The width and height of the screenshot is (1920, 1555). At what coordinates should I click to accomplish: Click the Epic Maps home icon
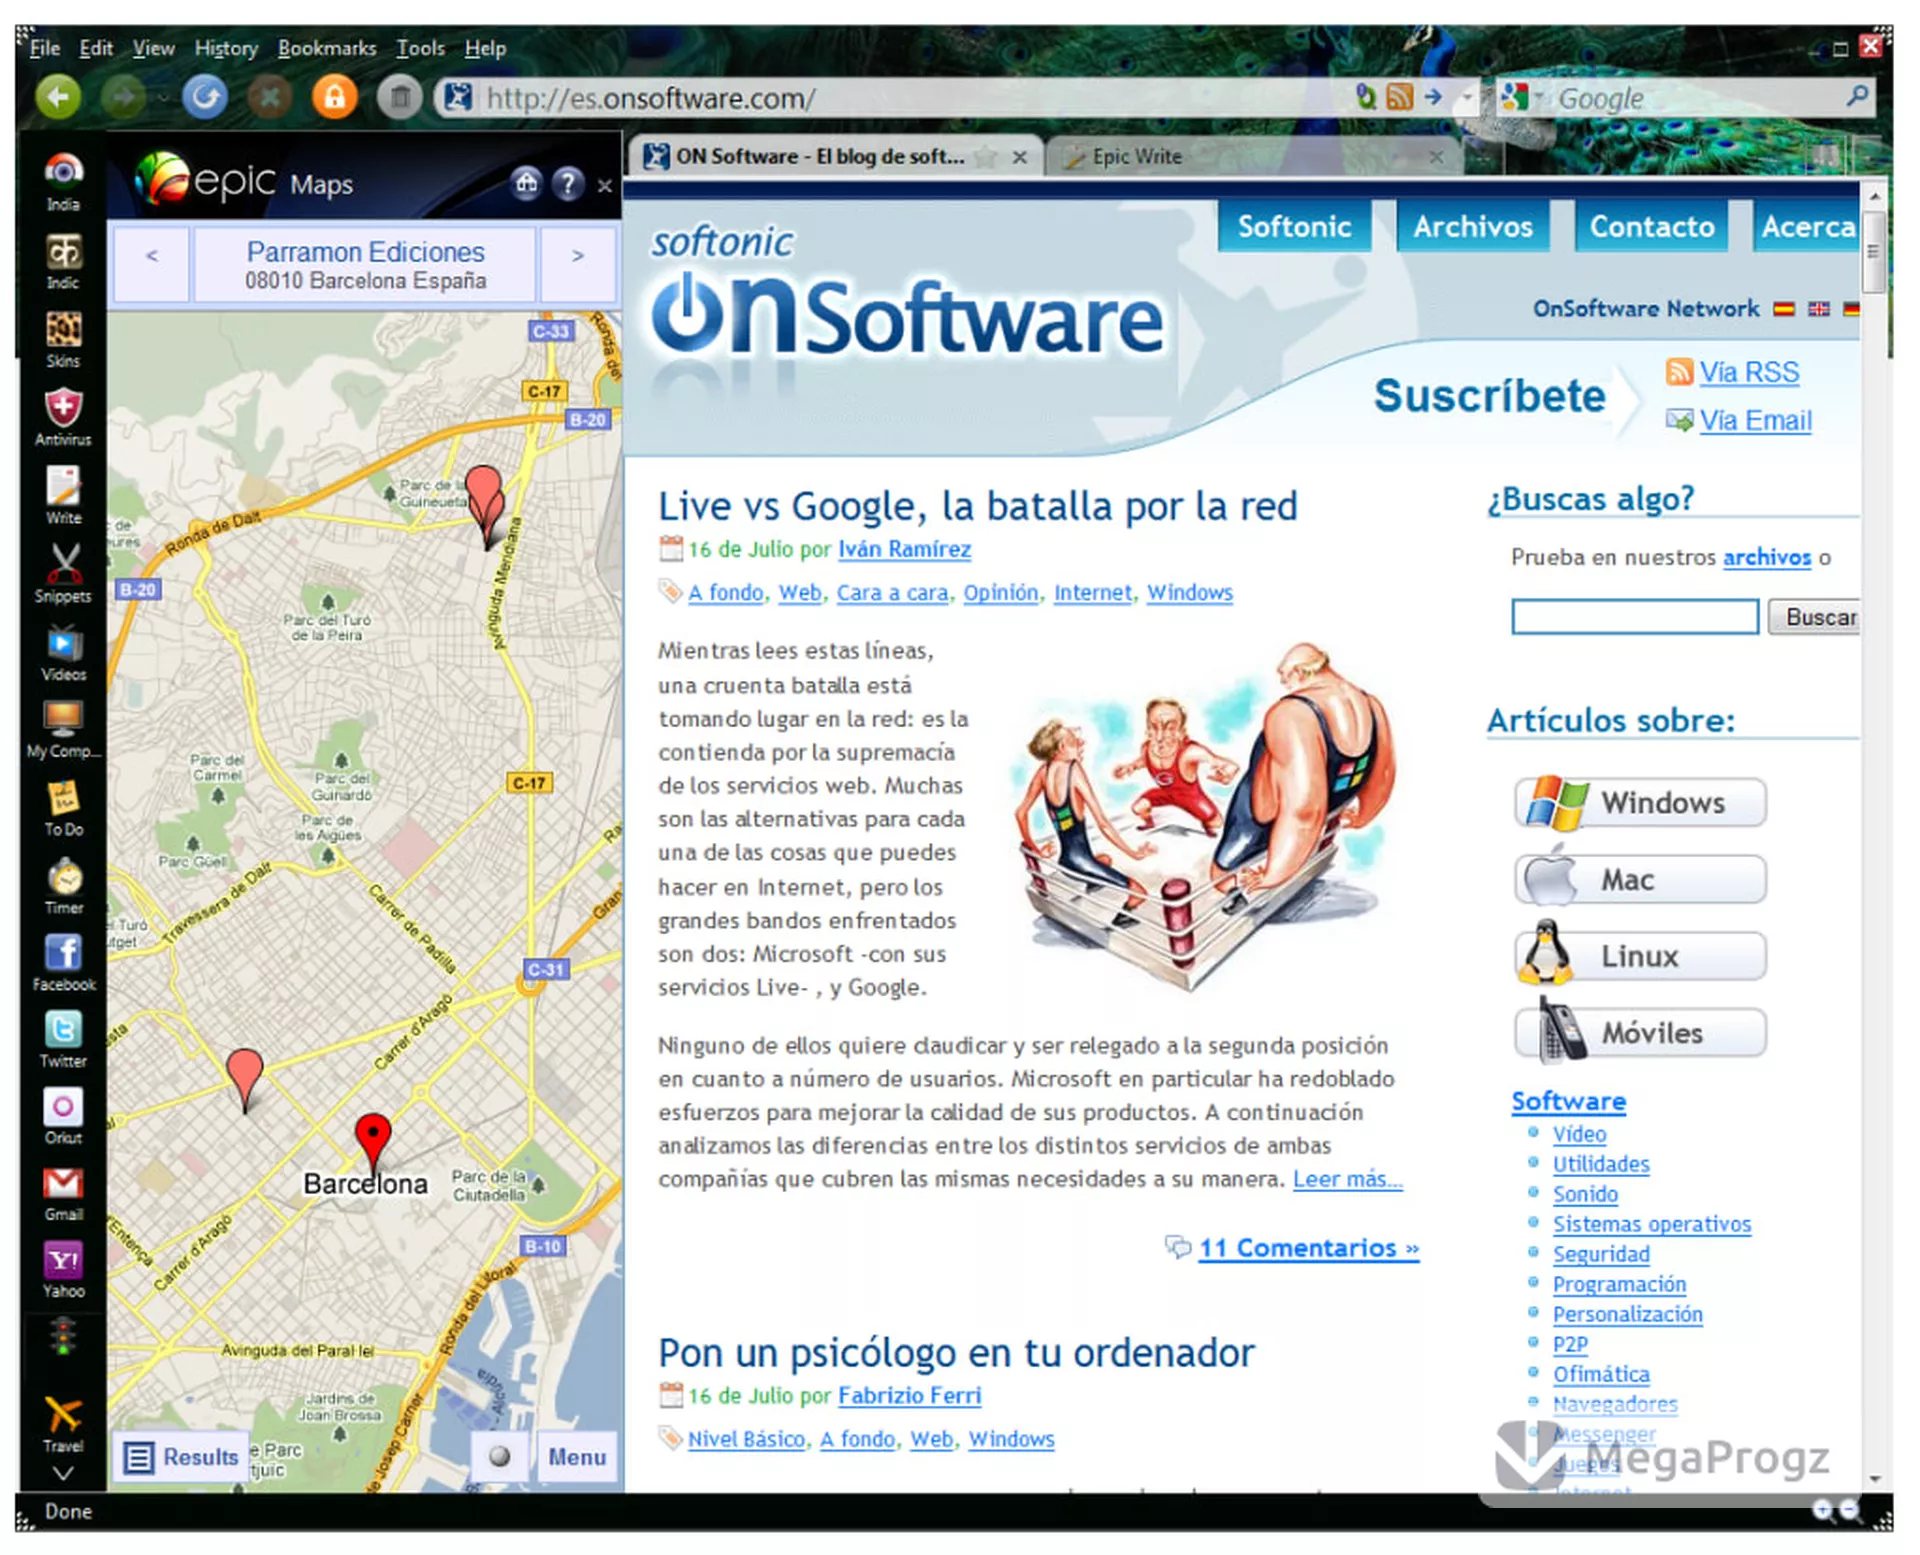[526, 183]
